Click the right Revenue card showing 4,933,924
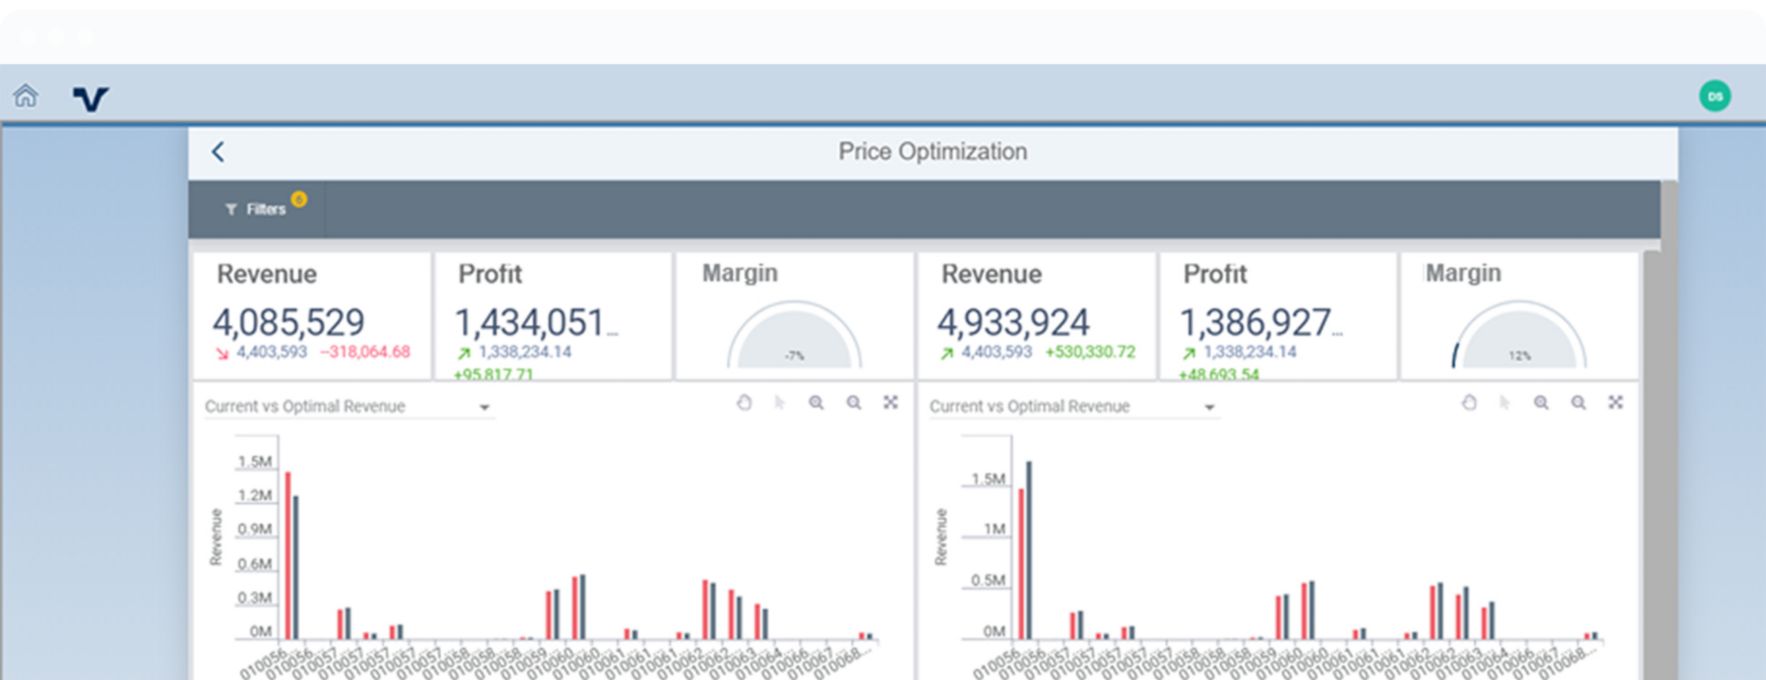Viewport: 1766px width, 680px height. point(1036,316)
